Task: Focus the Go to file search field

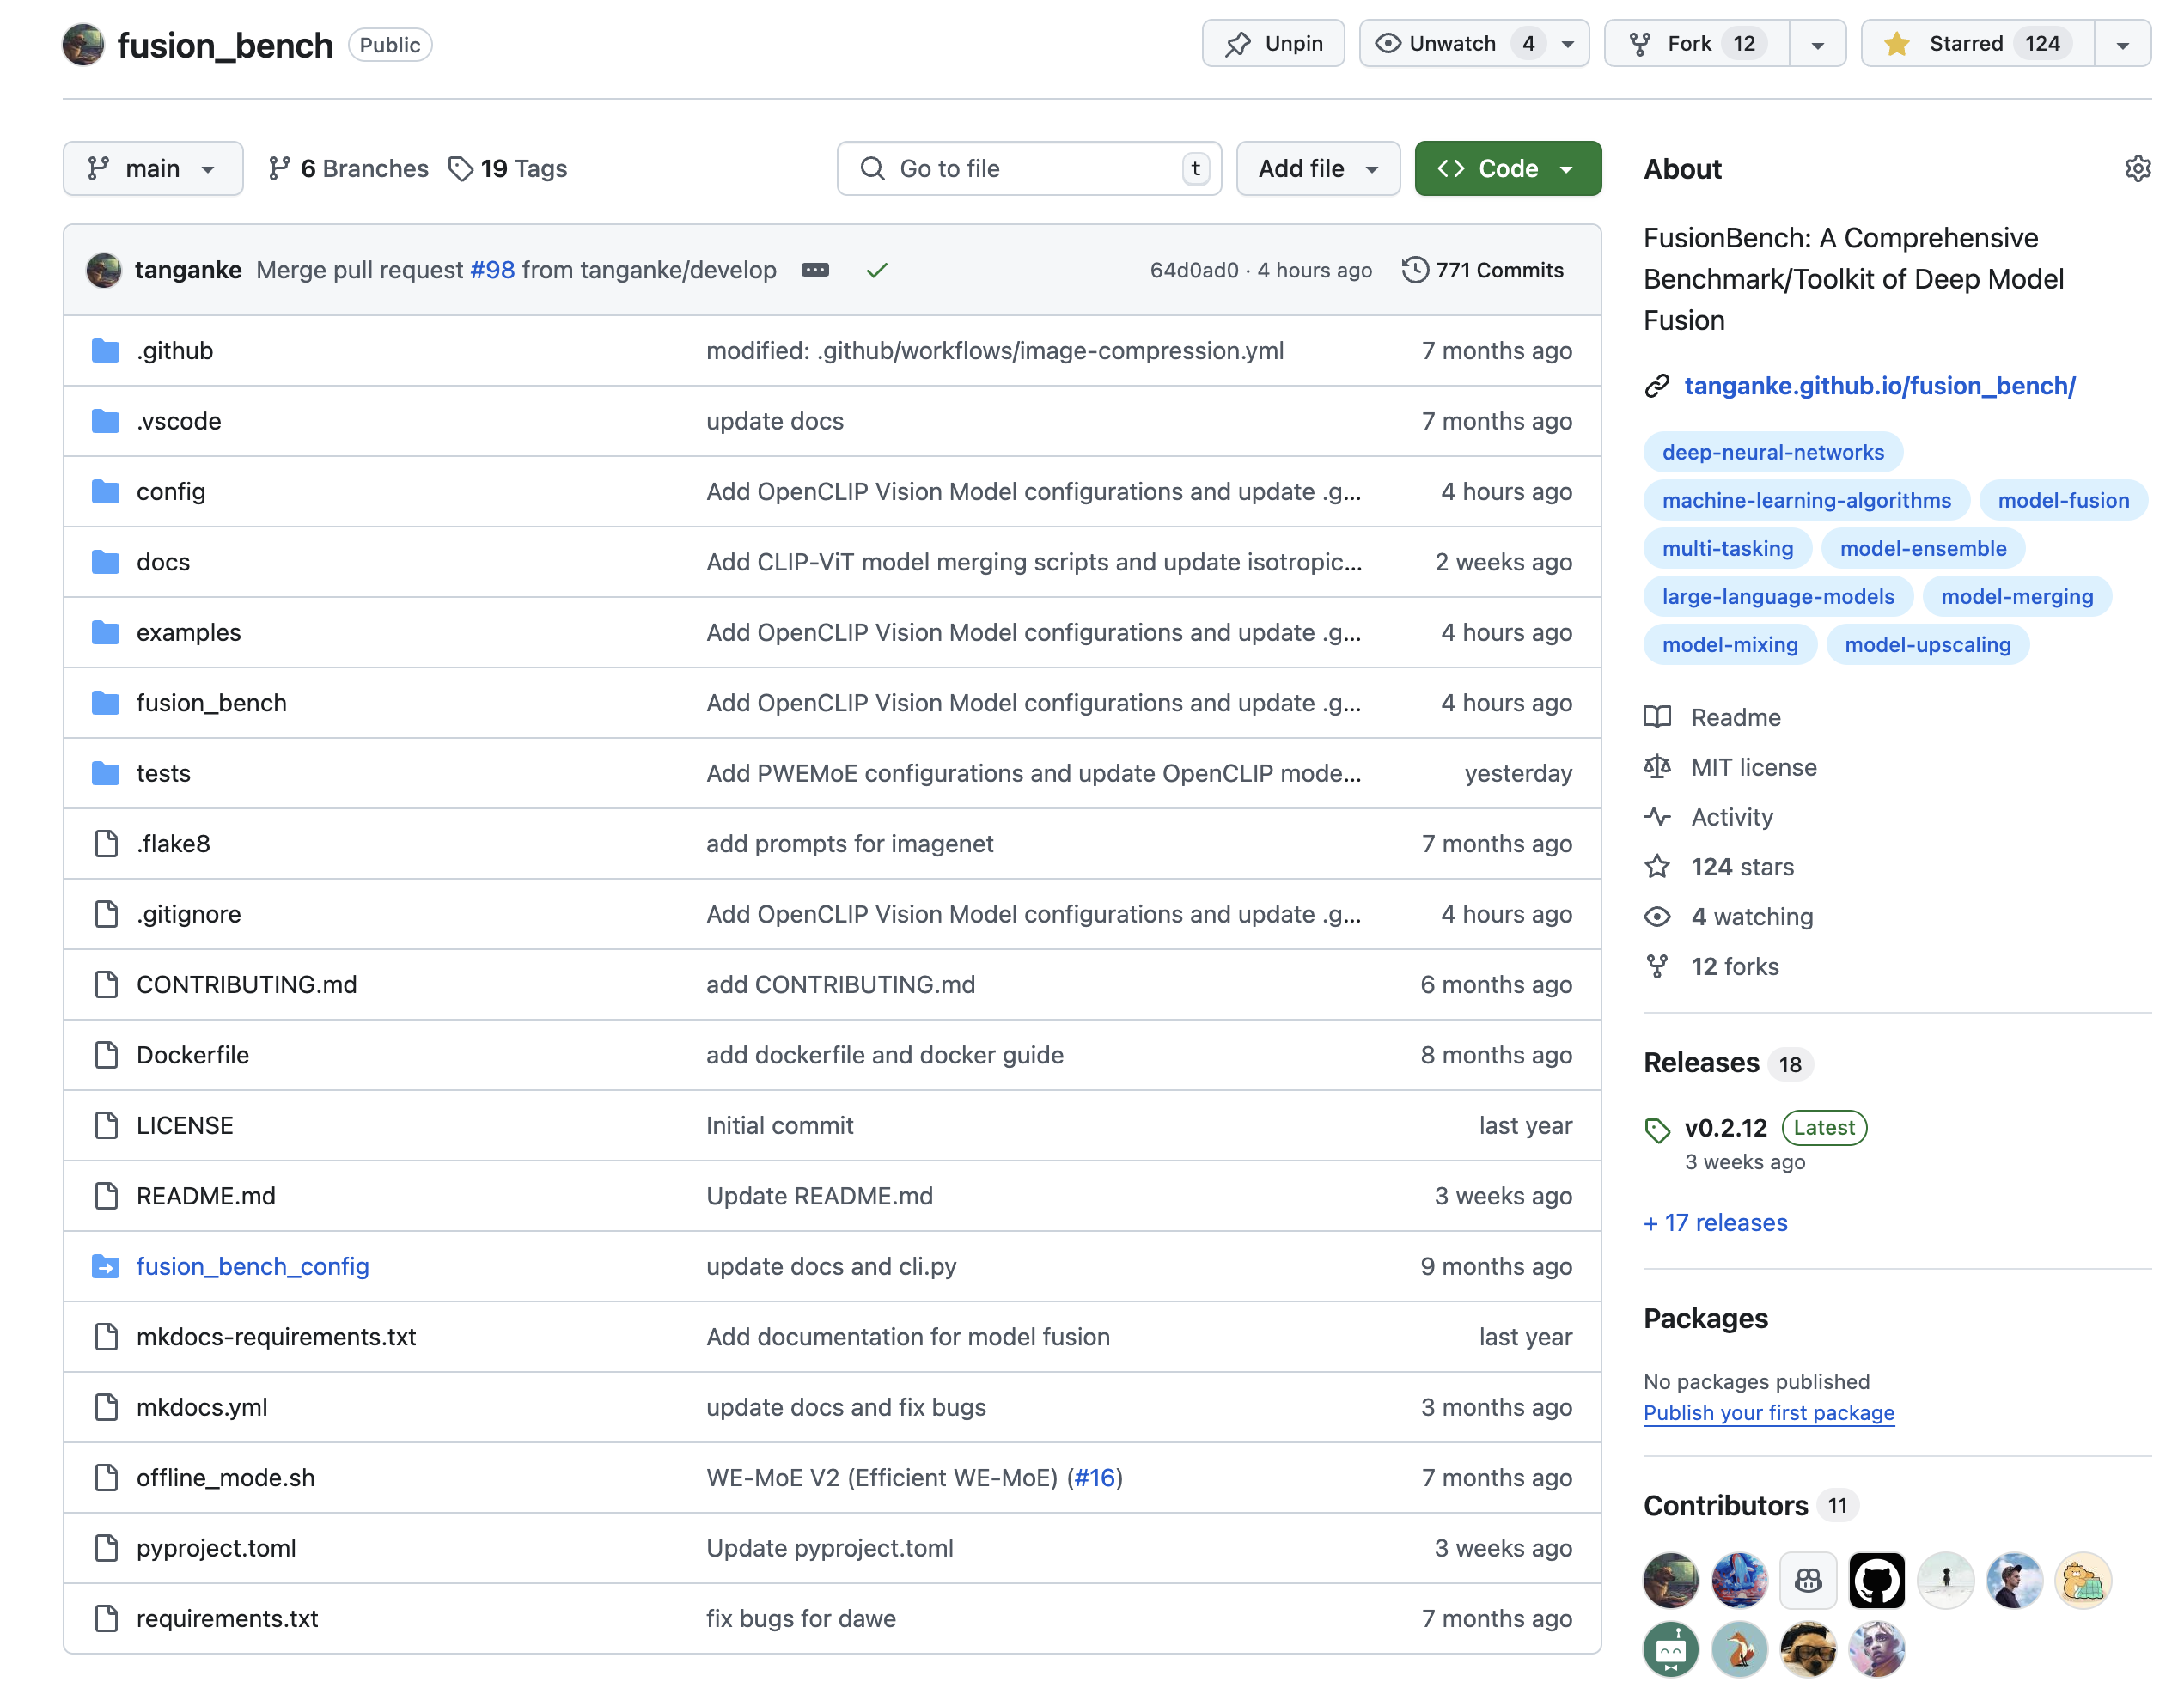Action: coord(1028,168)
